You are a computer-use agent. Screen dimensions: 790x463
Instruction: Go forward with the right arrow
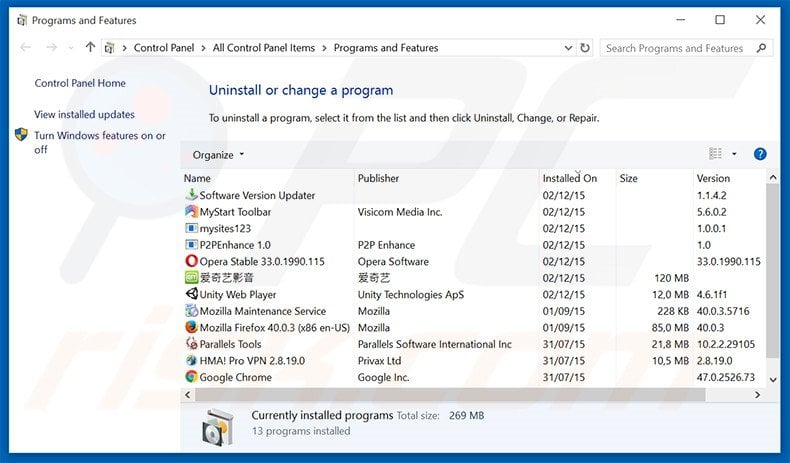51,47
